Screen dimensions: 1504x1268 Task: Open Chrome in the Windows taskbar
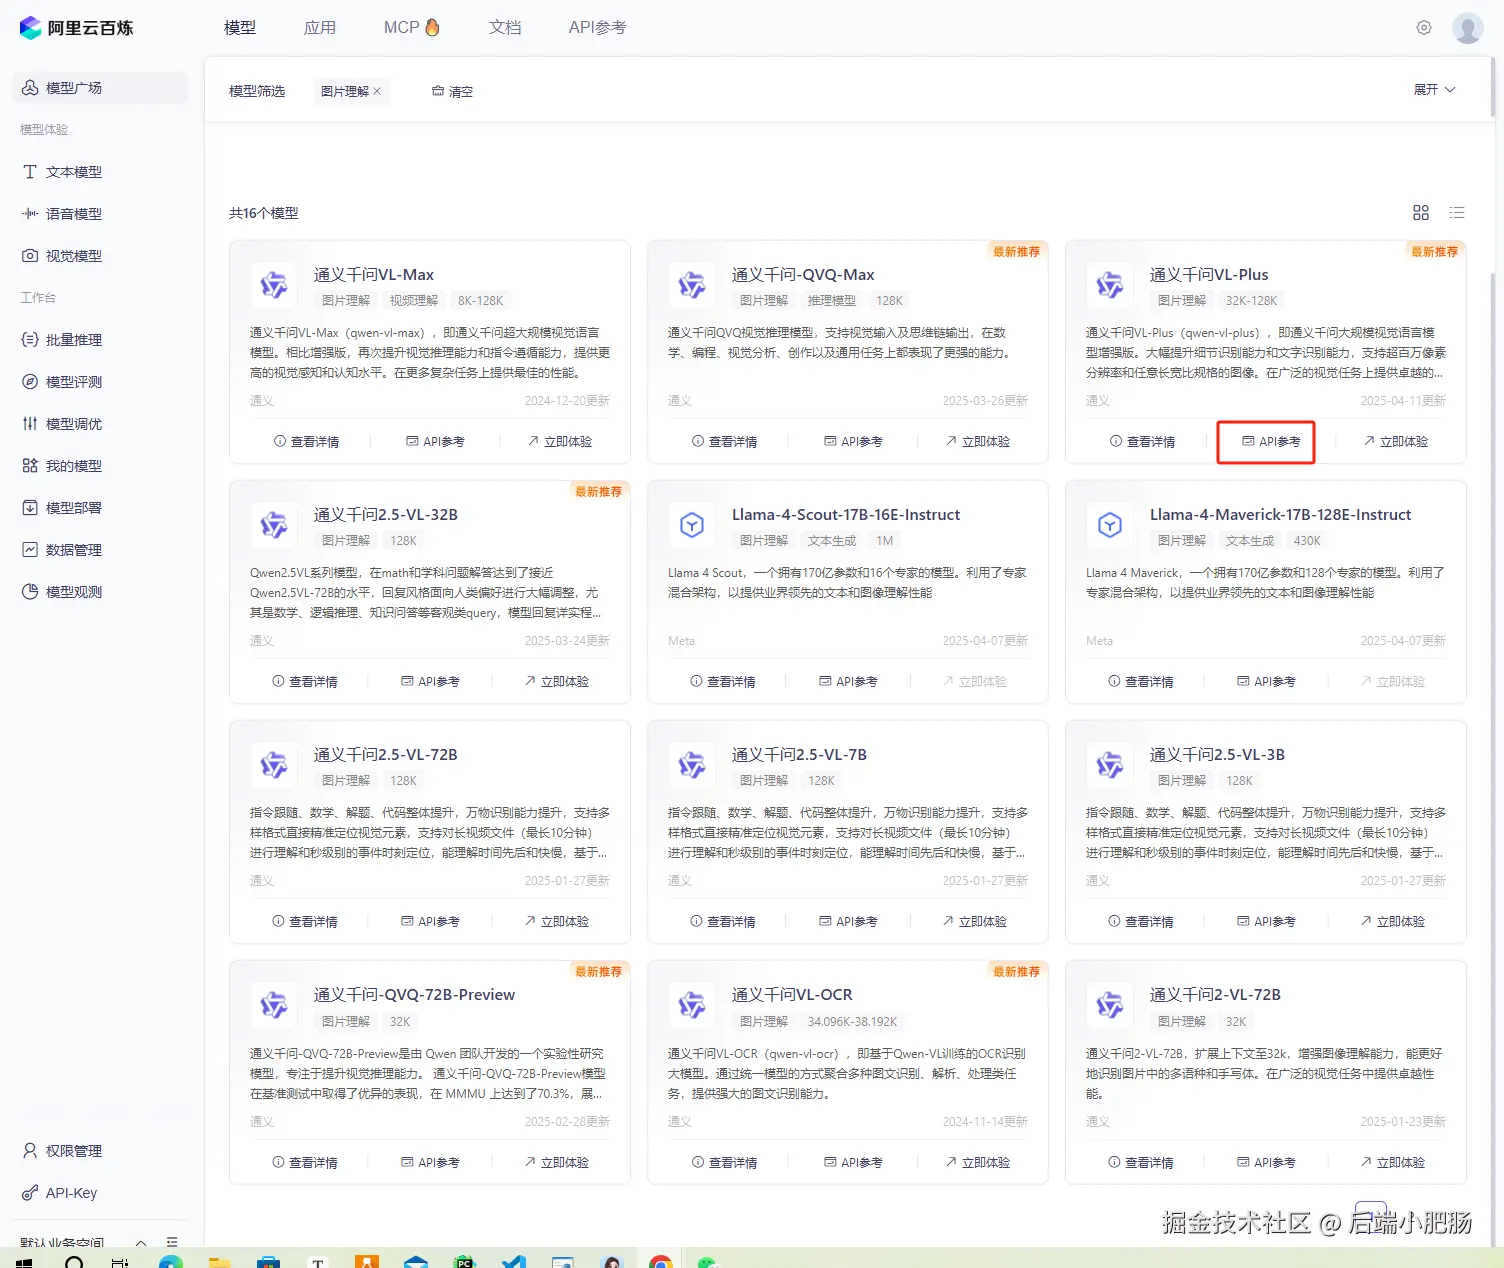(661, 1262)
